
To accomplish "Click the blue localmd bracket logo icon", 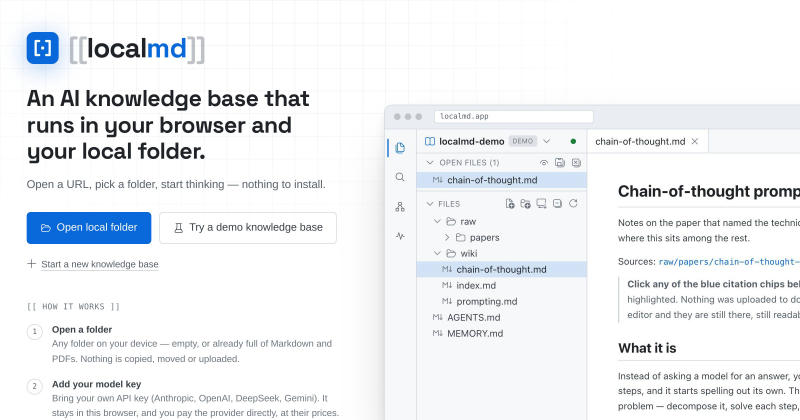I will 42,48.
